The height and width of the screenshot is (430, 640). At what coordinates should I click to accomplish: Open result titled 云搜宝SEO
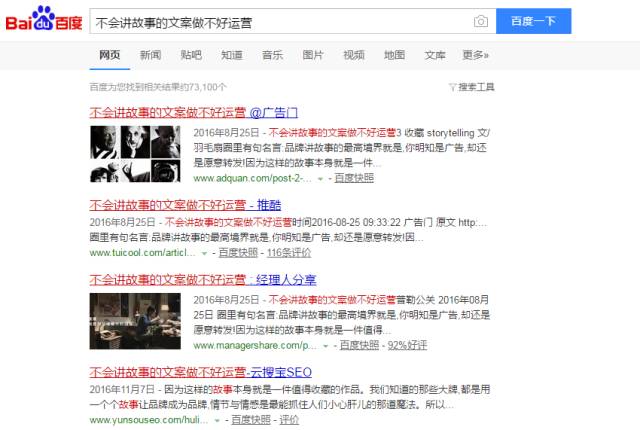coord(200,372)
